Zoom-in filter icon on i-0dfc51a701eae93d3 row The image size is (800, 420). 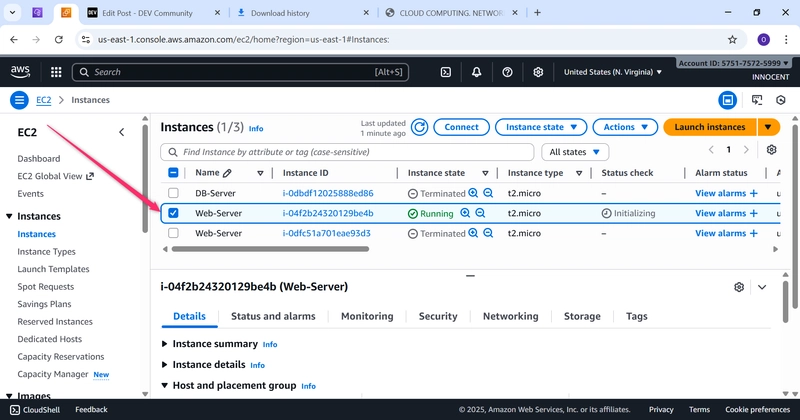click(x=473, y=233)
